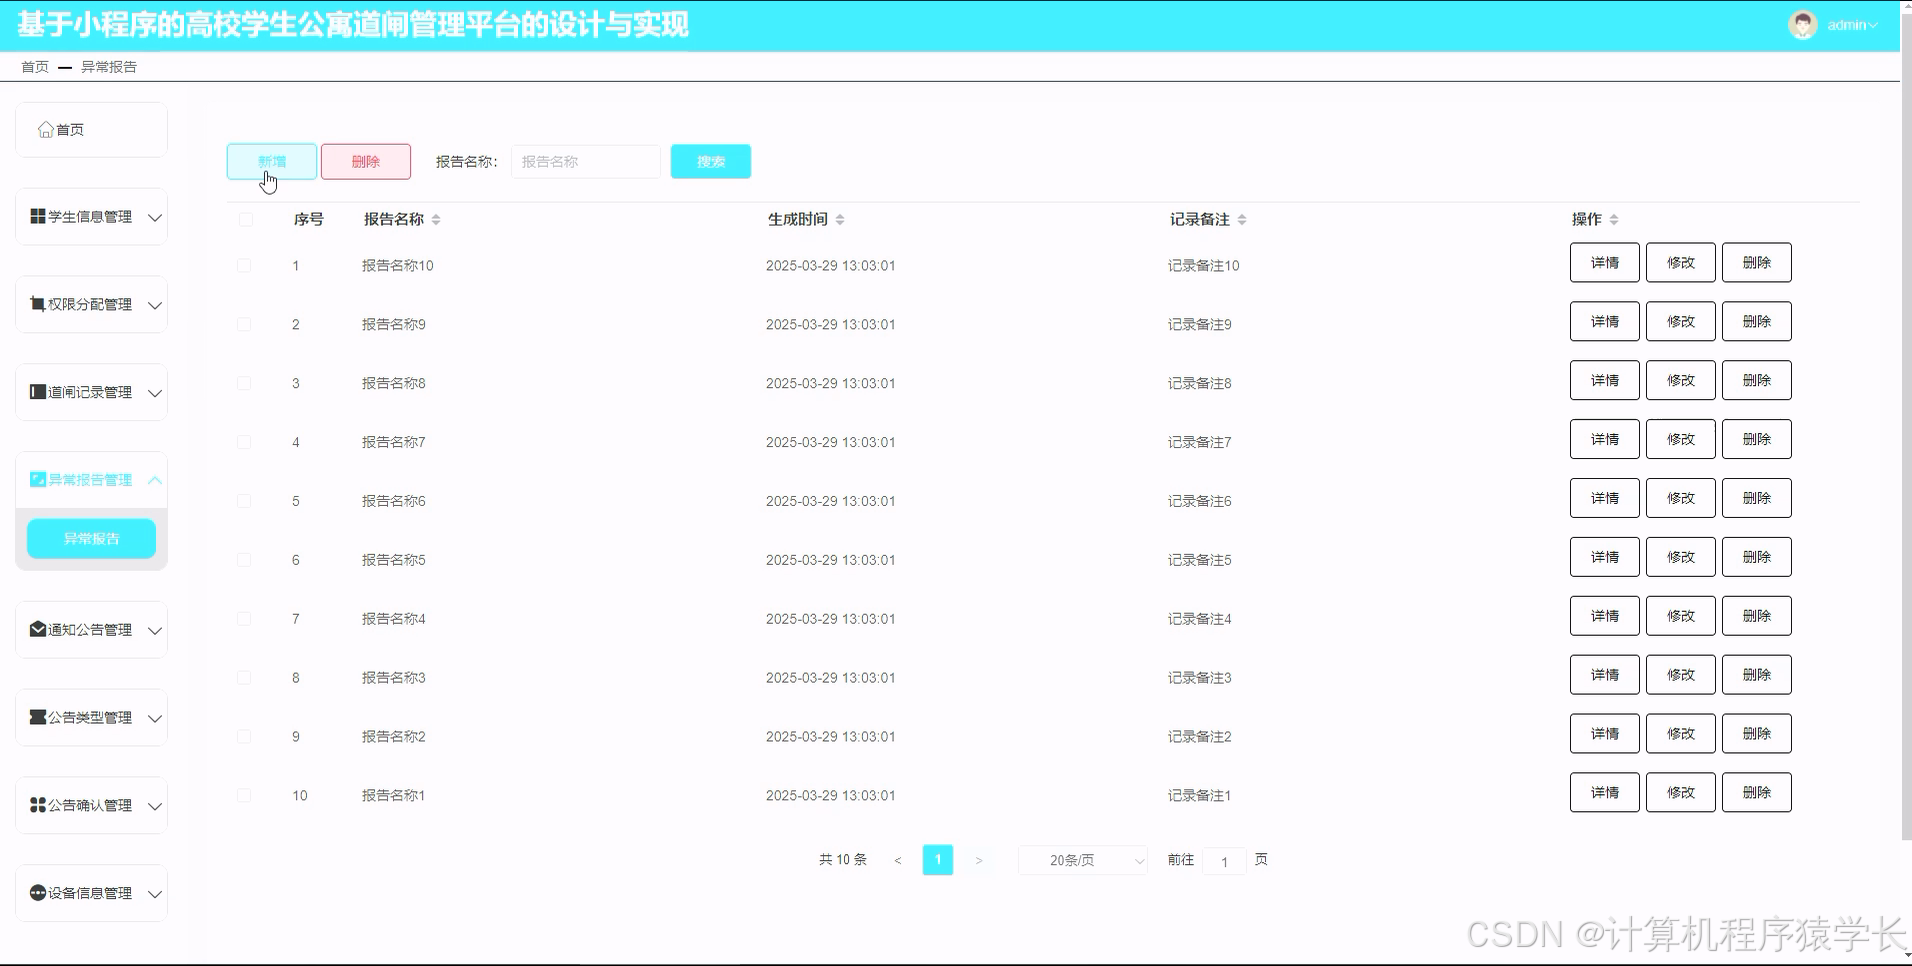Check the checkbox for 报告名称5
The image size is (1912, 966).
(x=244, y=559)
